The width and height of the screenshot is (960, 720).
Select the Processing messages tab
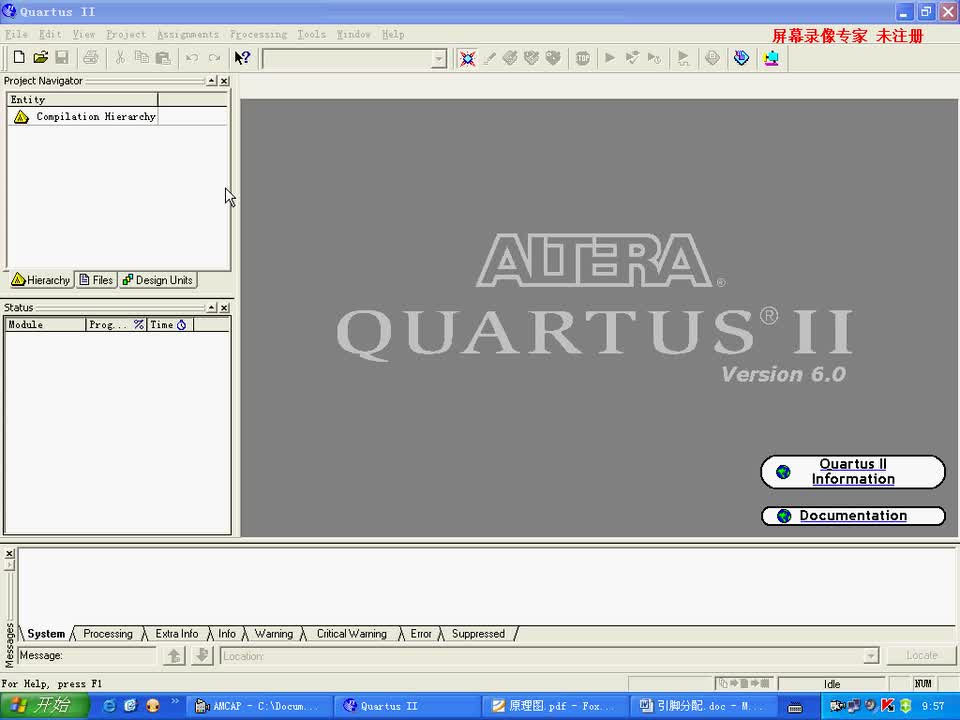coord(108,634)
